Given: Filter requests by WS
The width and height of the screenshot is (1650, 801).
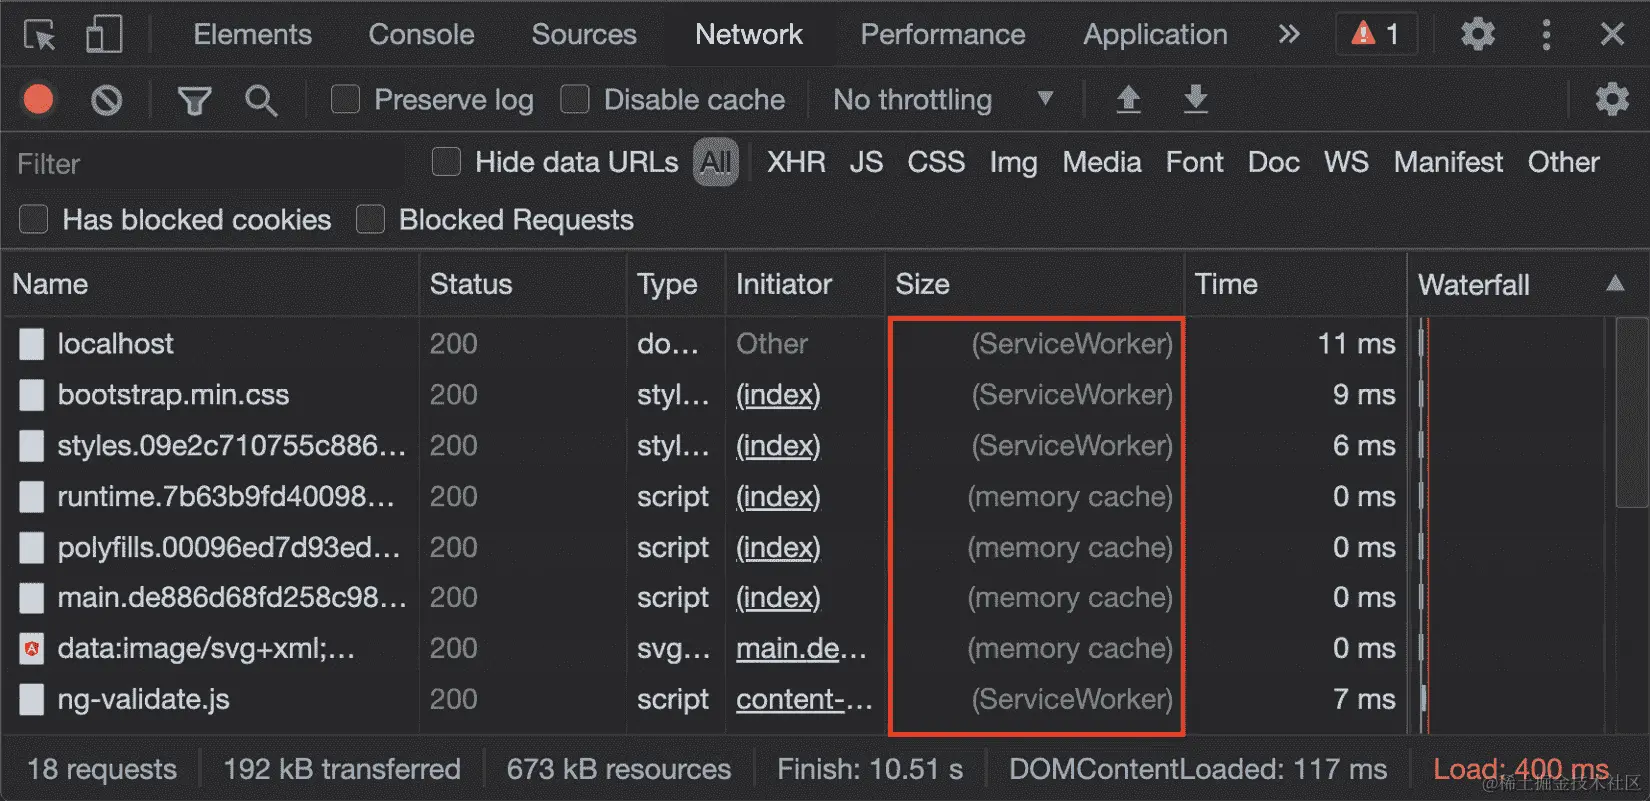Looking at the screenshot, I should coord(1346,162).
